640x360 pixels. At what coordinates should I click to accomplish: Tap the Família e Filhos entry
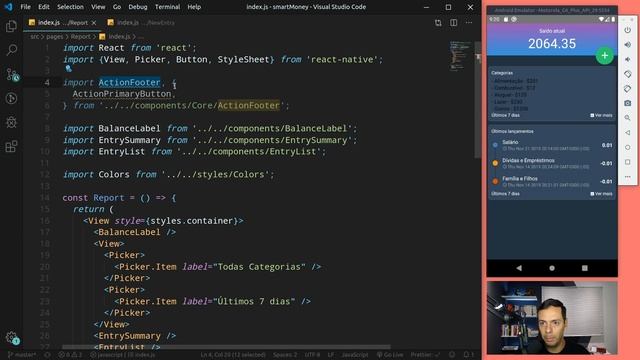pos(552,181)
